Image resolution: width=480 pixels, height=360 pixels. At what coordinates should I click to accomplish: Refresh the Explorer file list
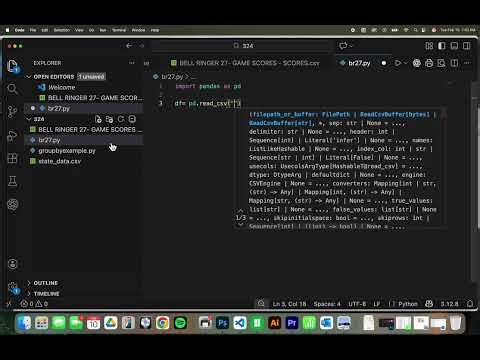[121, 119]
